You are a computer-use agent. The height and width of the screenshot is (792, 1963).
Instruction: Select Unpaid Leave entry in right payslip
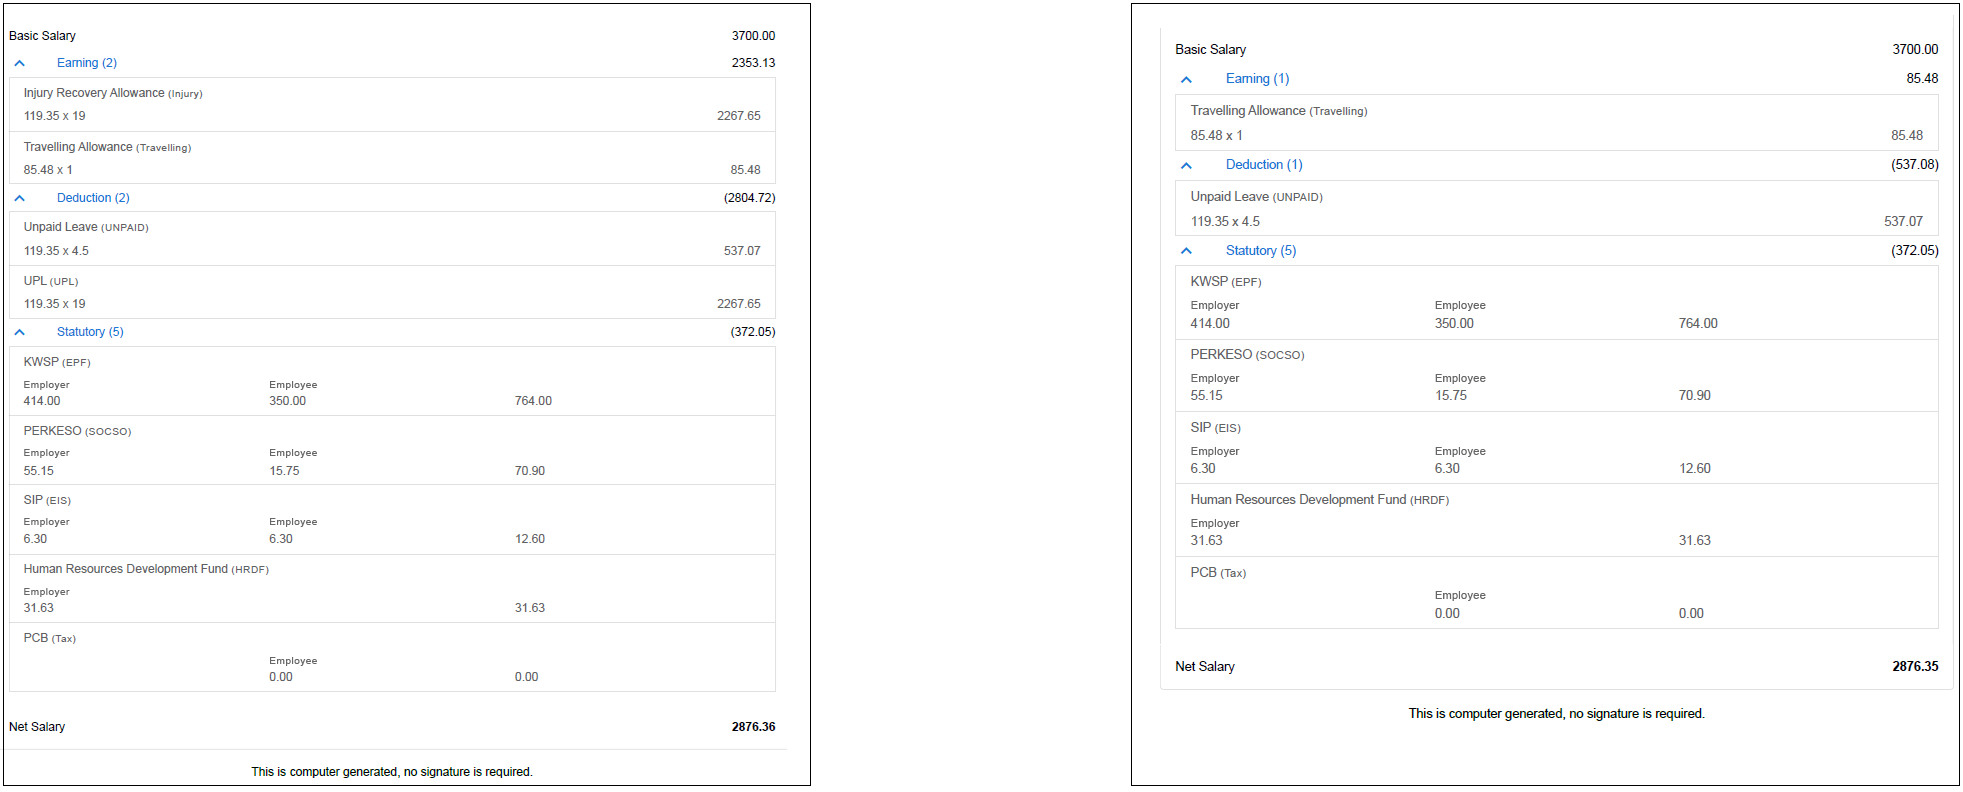[x=1256, y=197]
